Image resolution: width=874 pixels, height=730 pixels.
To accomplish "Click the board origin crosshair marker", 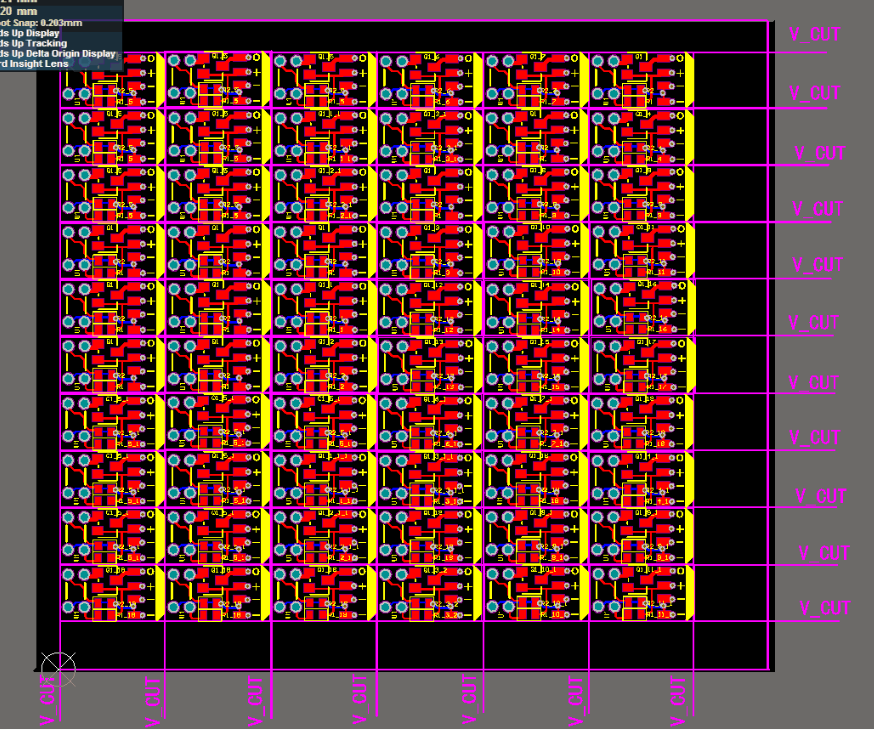I will [57, 667].
